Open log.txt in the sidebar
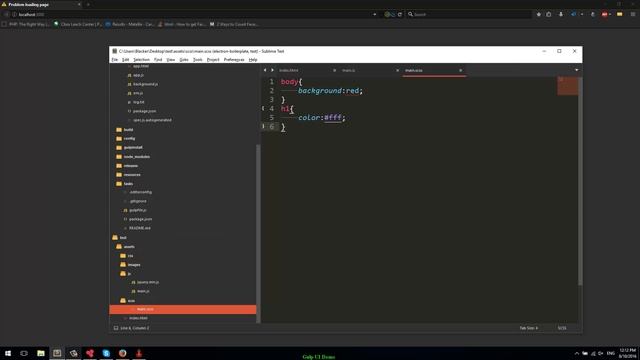The height and width of the screenshot is (360, 640). pos(138,102)
